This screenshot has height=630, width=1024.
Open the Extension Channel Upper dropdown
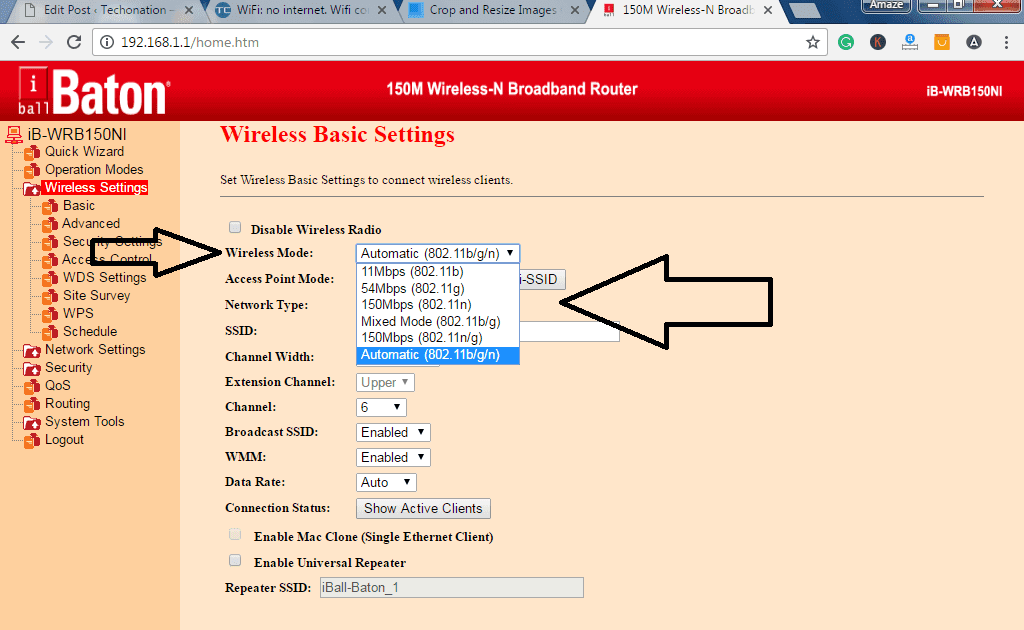point(385,383)
